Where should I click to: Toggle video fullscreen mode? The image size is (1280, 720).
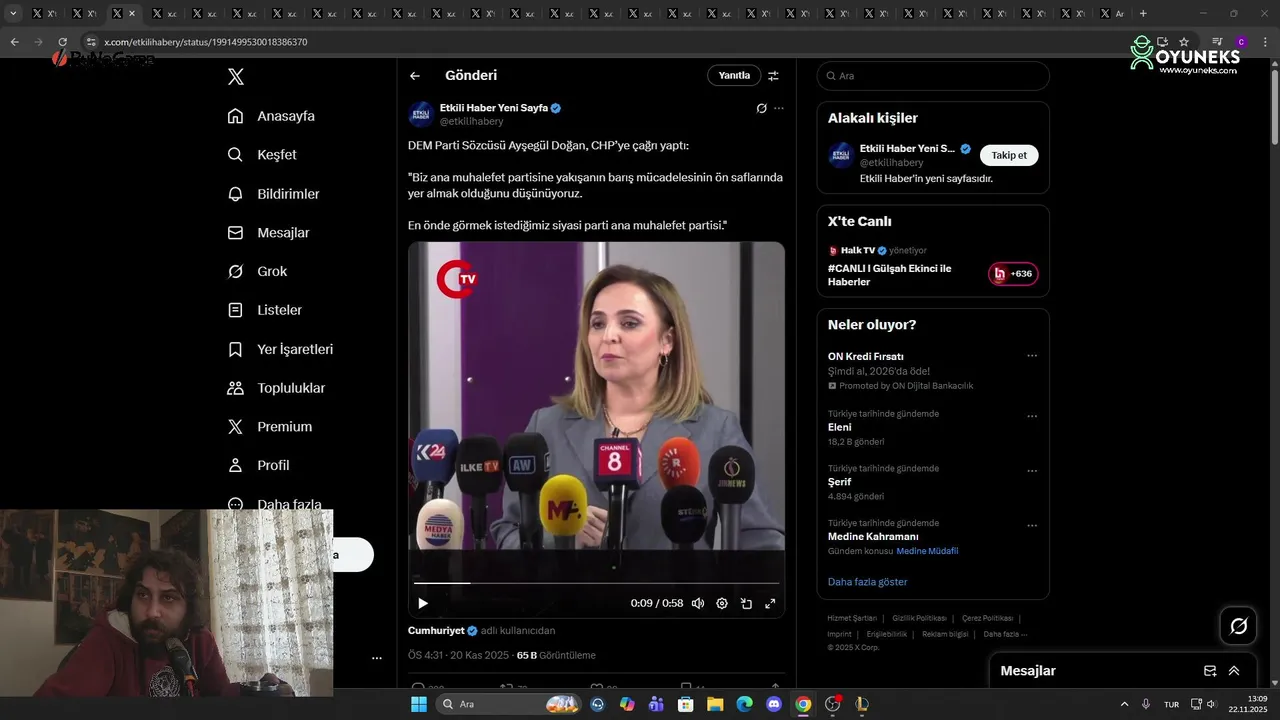(x=770, y=603)
